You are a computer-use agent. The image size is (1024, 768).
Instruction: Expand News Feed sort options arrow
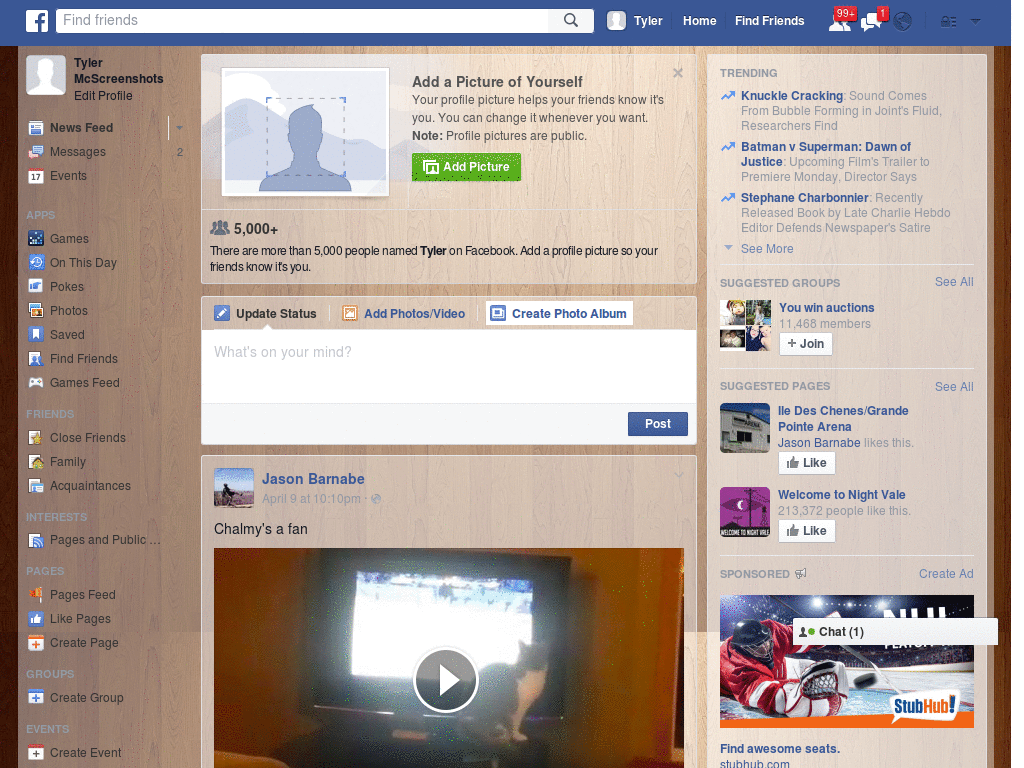click(x=179, y=128)
